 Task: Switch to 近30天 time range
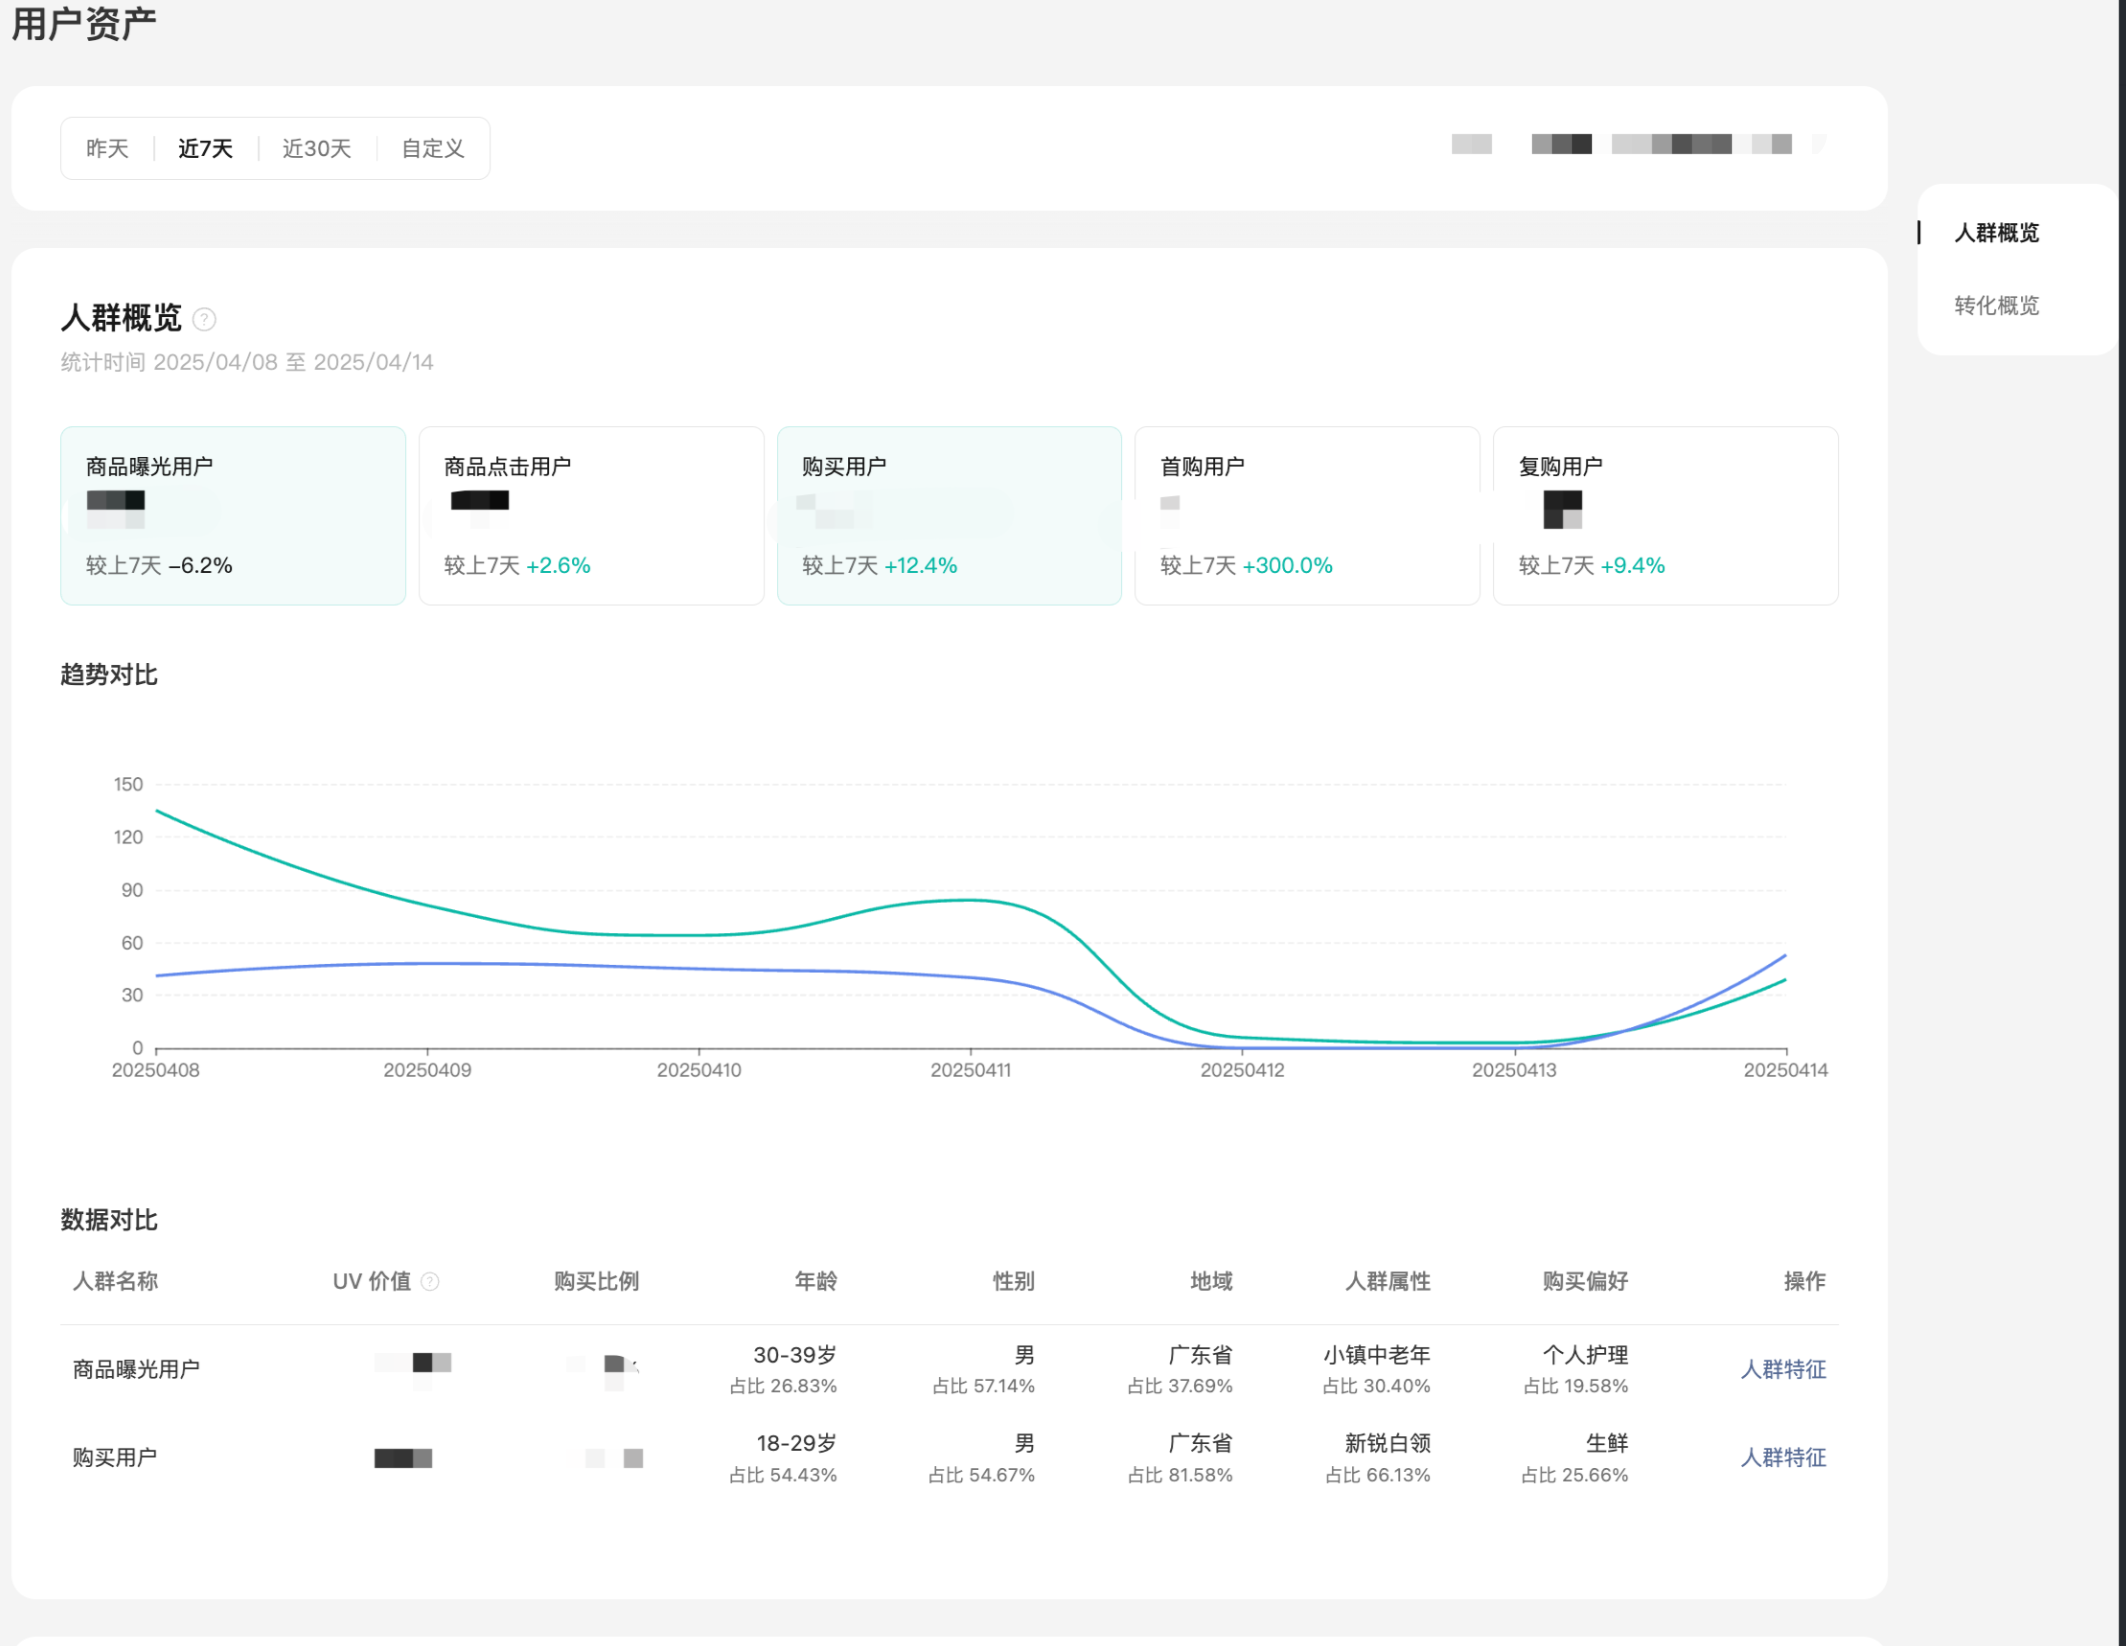coord(316,149)
